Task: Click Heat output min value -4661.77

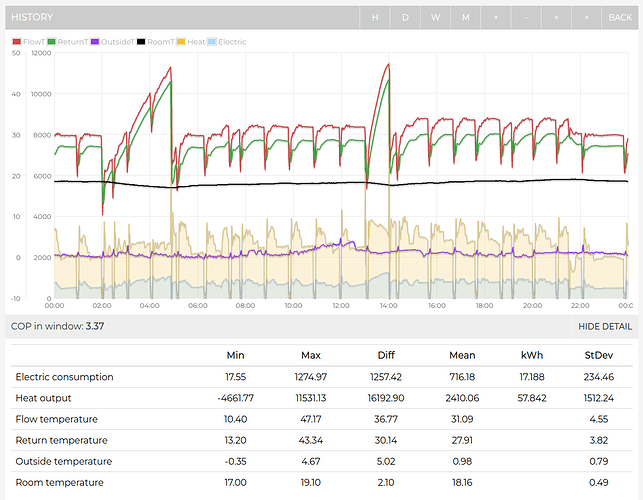Action: (x=235, y=398)
